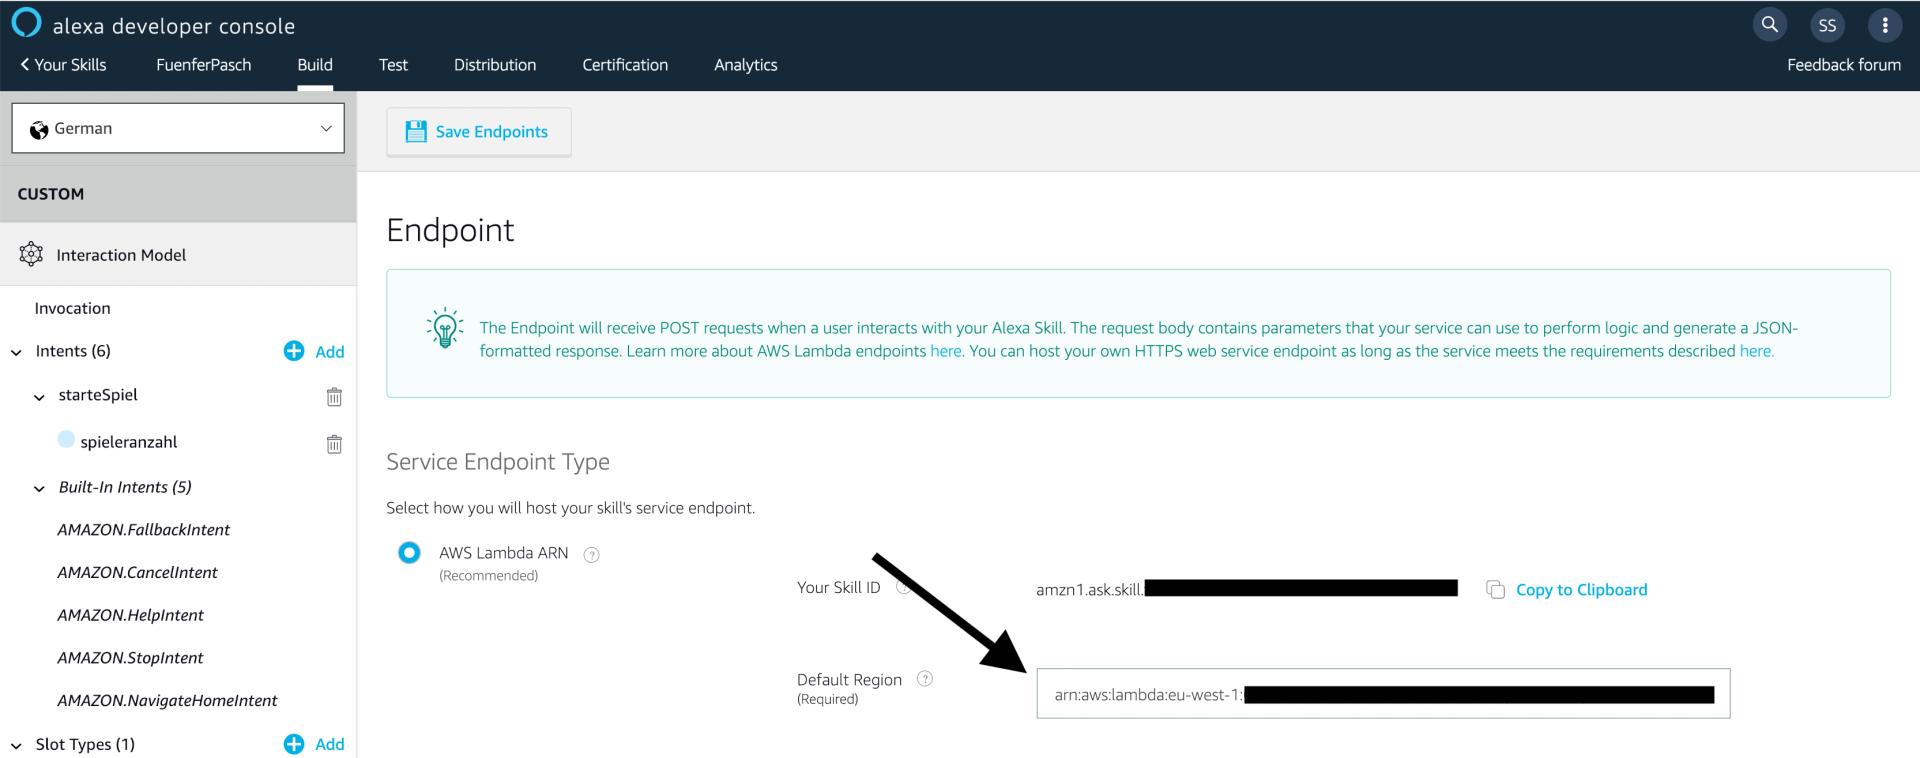Go to the Distribution tab

(x=495, y=65)
